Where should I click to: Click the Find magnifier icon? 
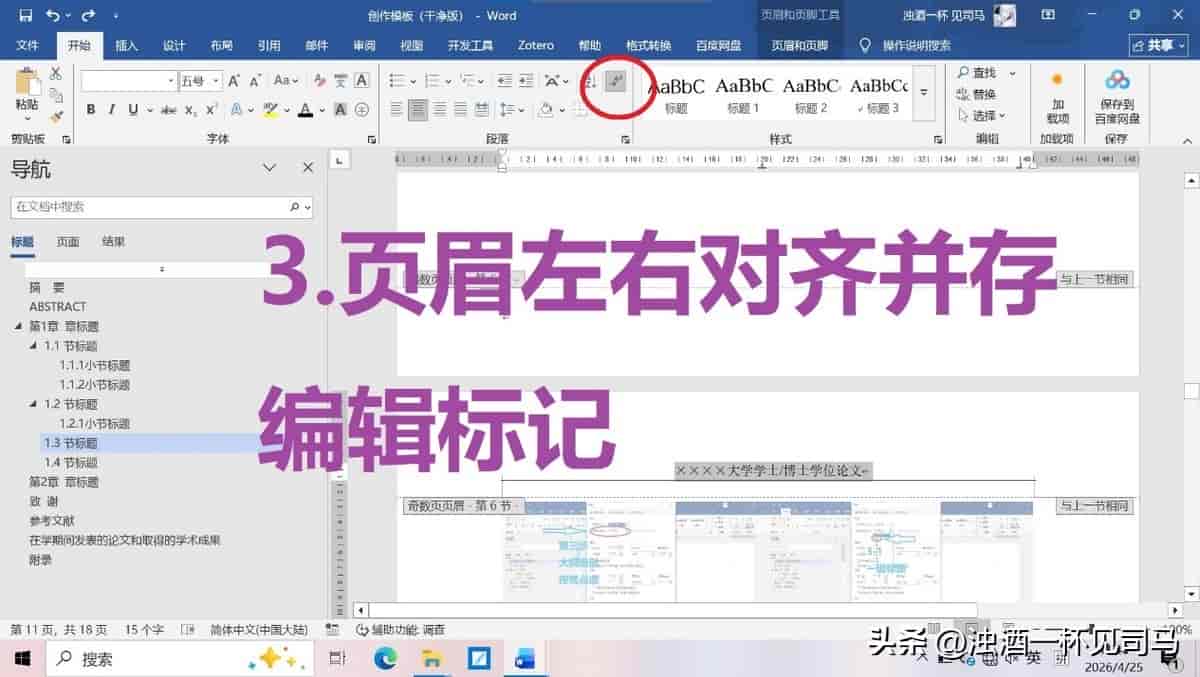[963, 73]
